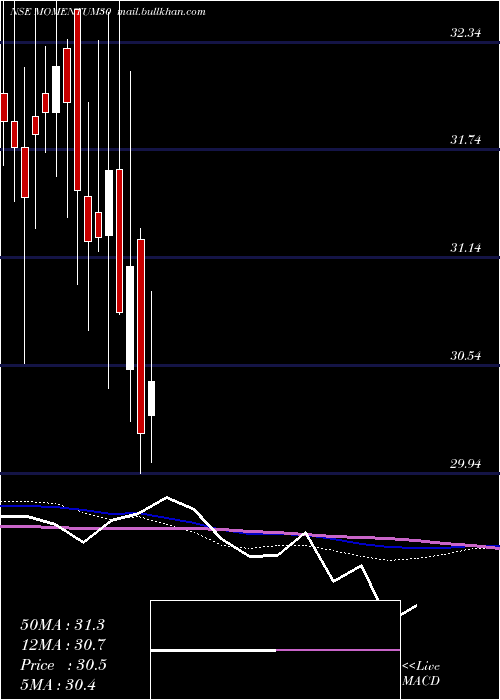Click the MACD histogram box

[275, 650]
